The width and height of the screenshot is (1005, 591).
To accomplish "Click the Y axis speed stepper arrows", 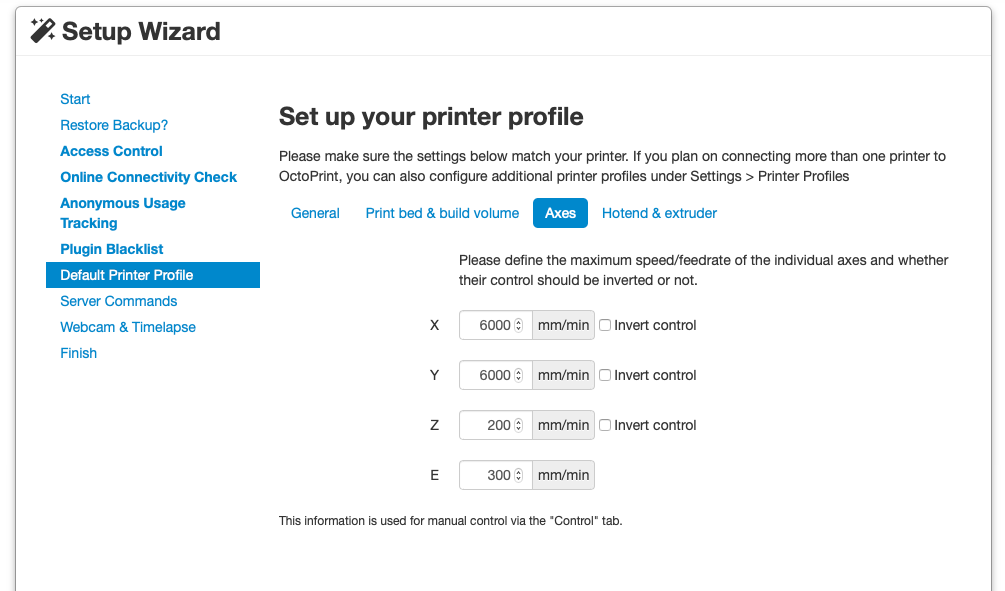I will click(x=518, y=375).
